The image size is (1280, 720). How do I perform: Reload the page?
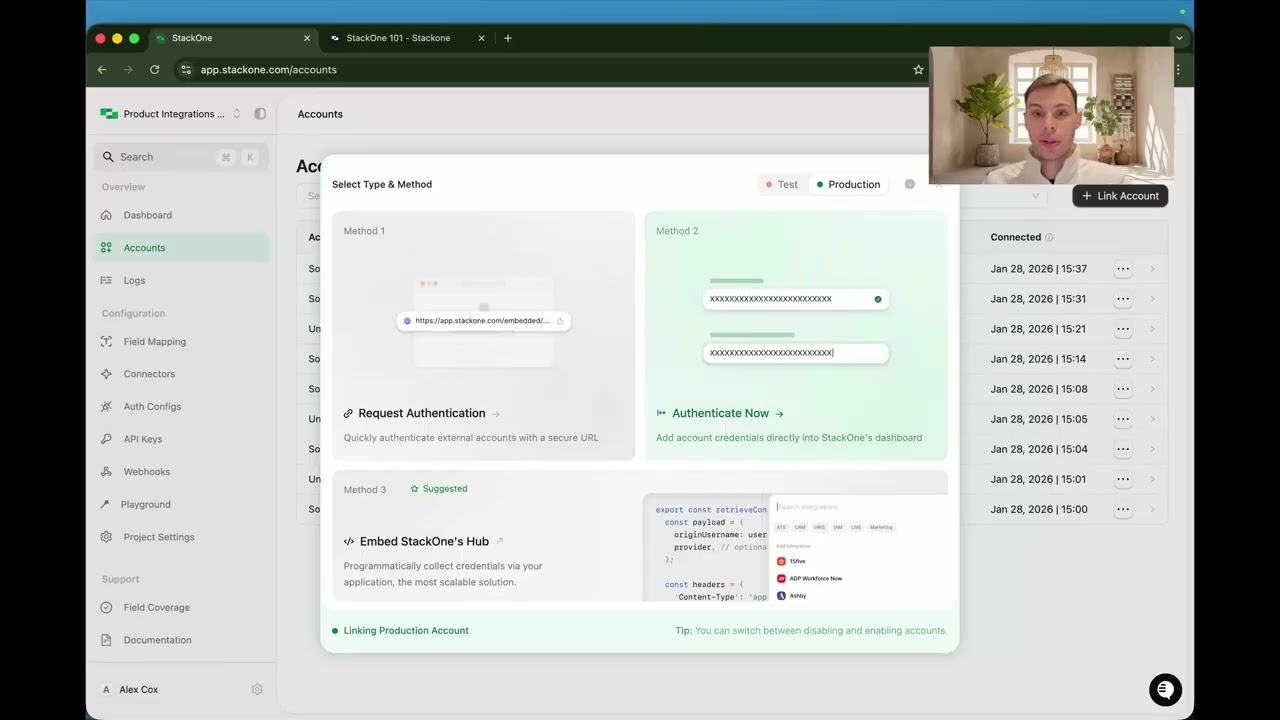[x=154, y=70]
